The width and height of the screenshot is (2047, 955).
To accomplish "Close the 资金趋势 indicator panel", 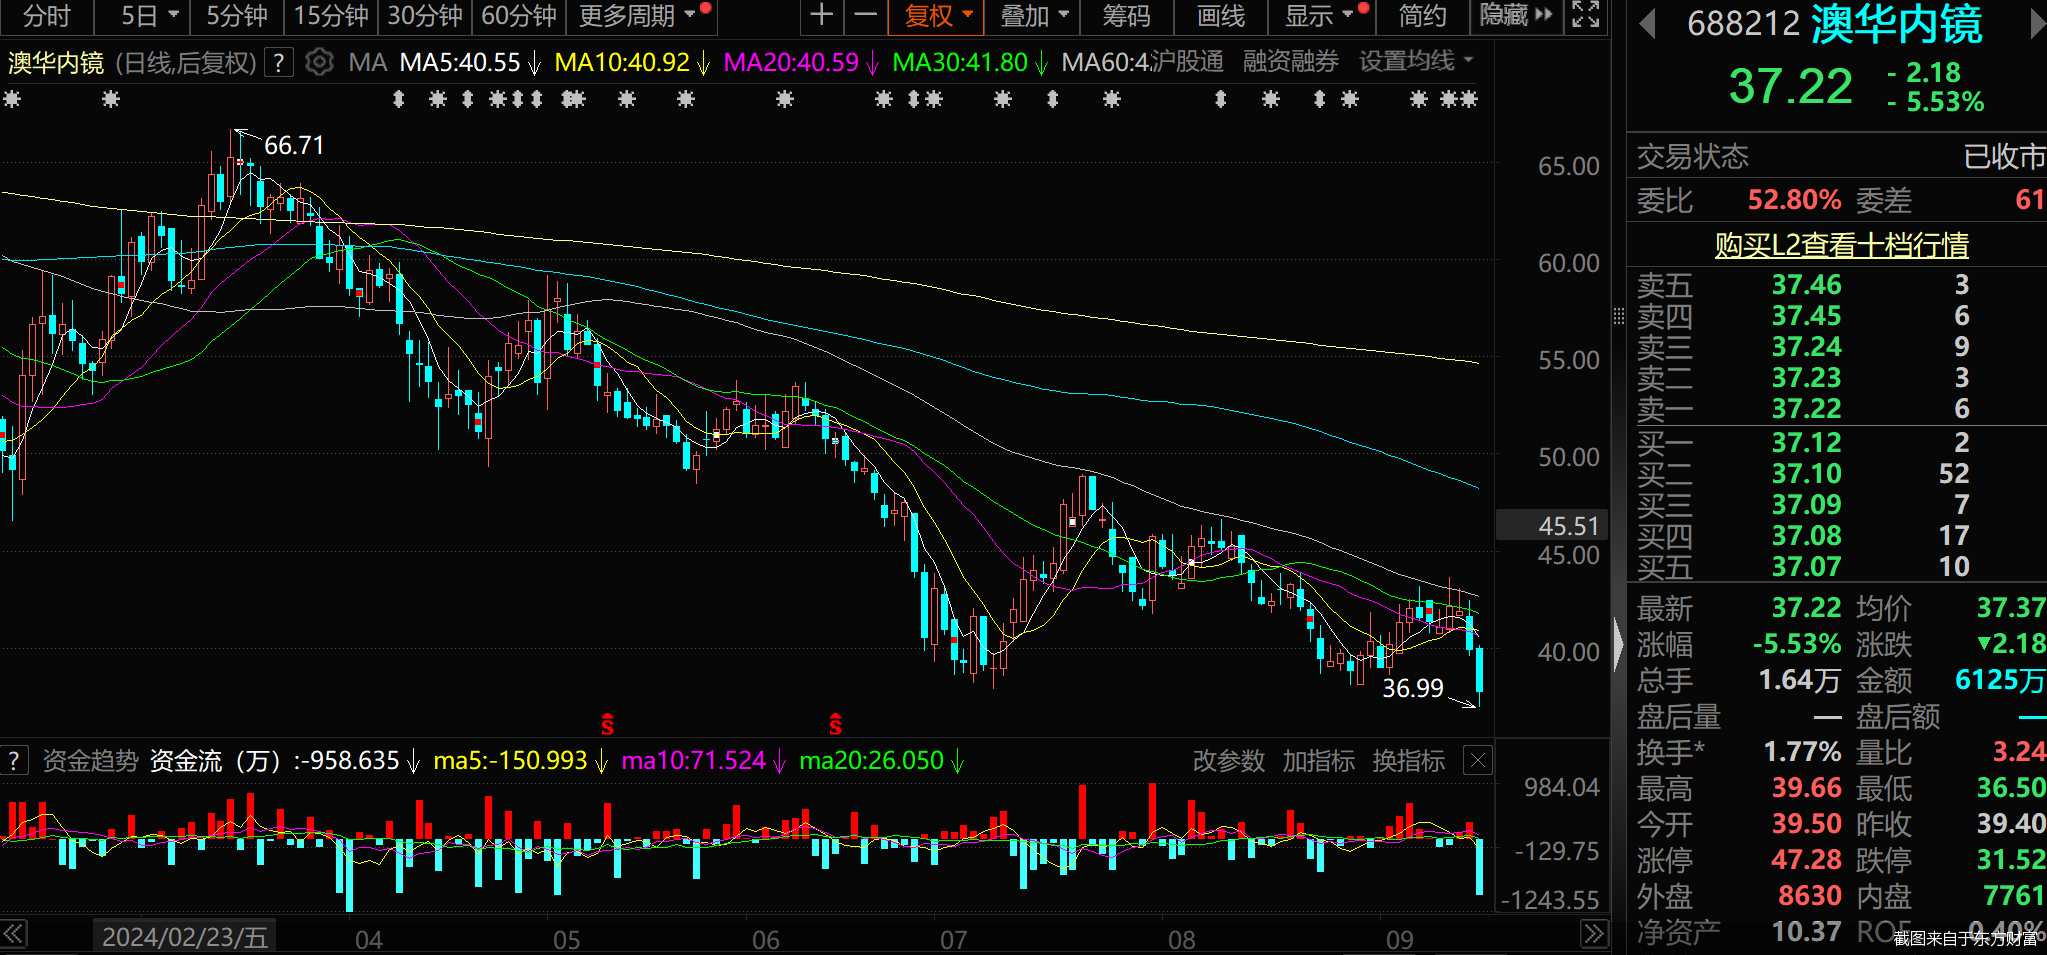I will [1478, 761].
